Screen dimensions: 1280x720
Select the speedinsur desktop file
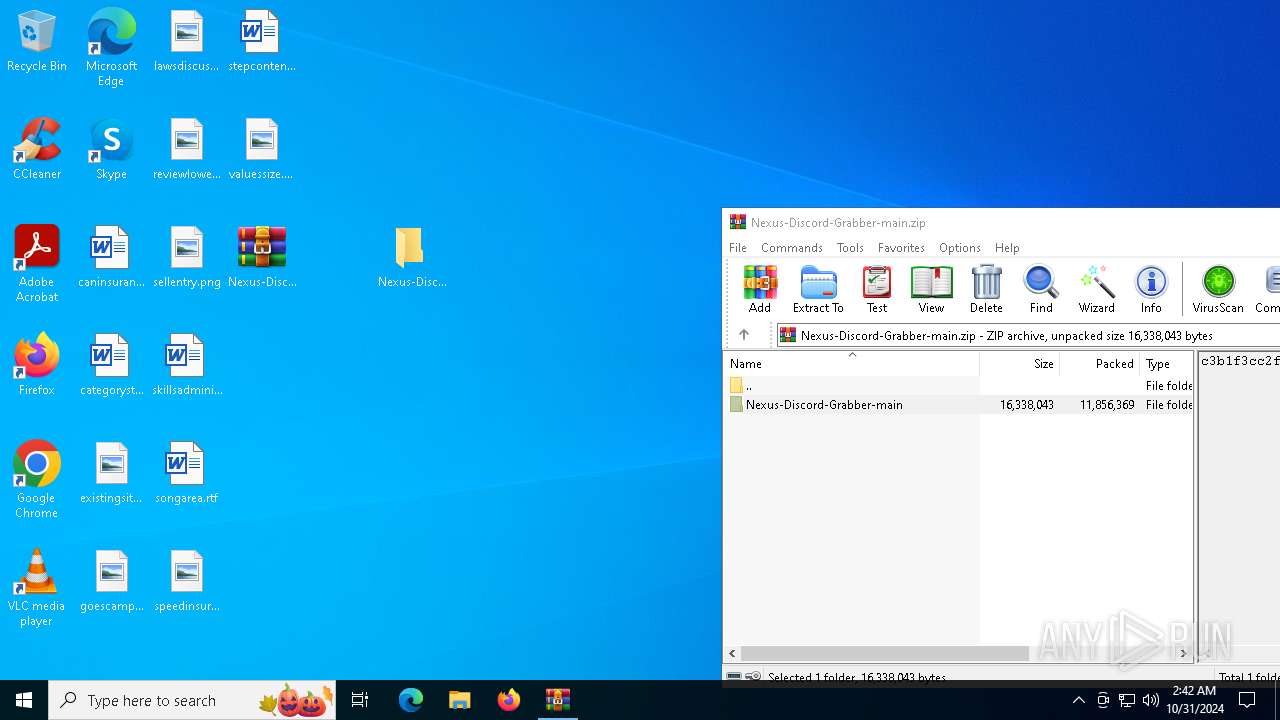187,580
